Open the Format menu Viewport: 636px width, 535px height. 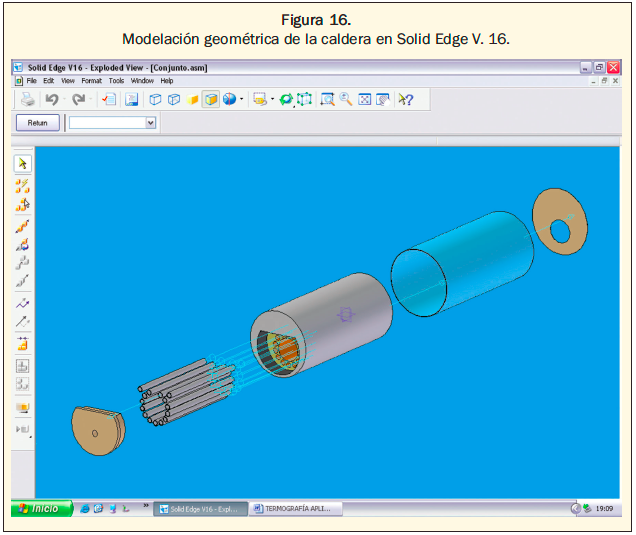click(x=91, y=80)
